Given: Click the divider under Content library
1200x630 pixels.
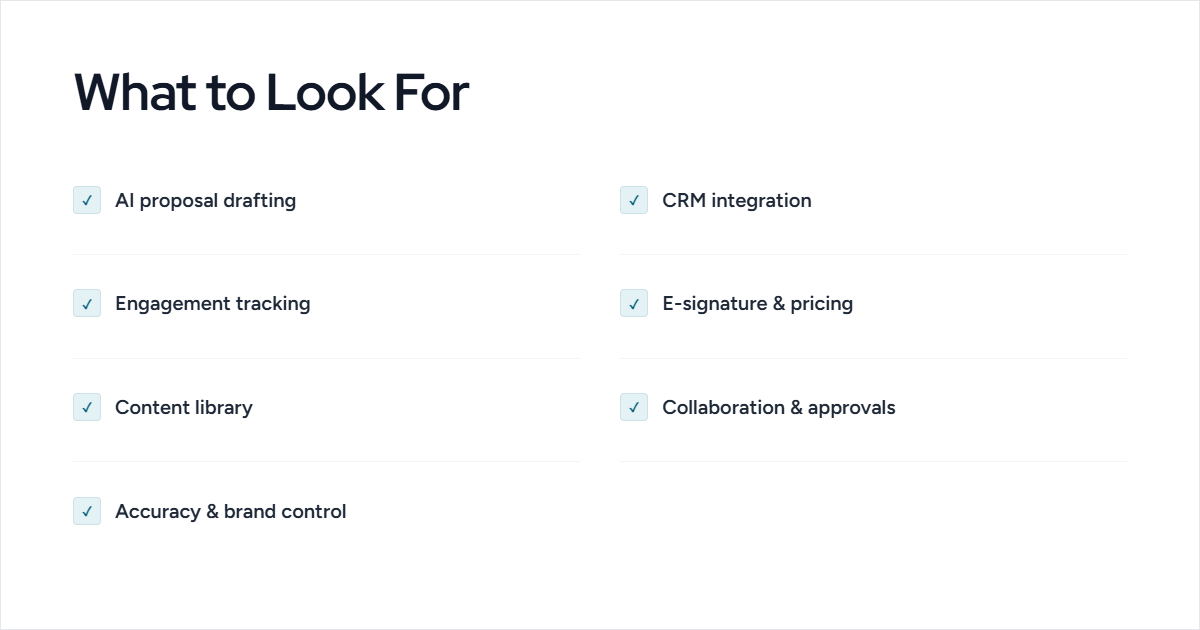Looking at the screenshot, I should coord(327,461).
